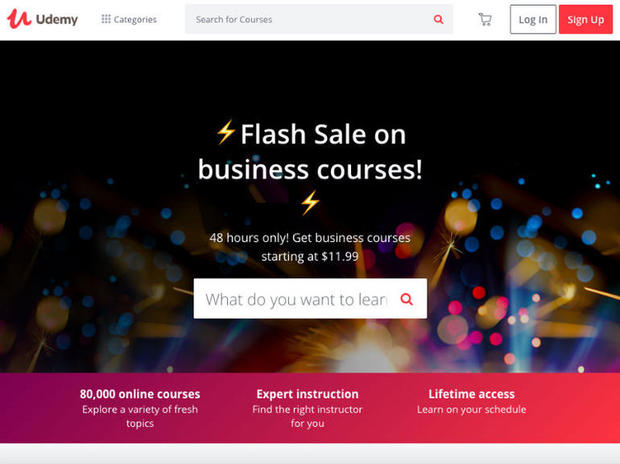
Task: Click the lightning bolt below business courses
Action: tap(310, 203)
